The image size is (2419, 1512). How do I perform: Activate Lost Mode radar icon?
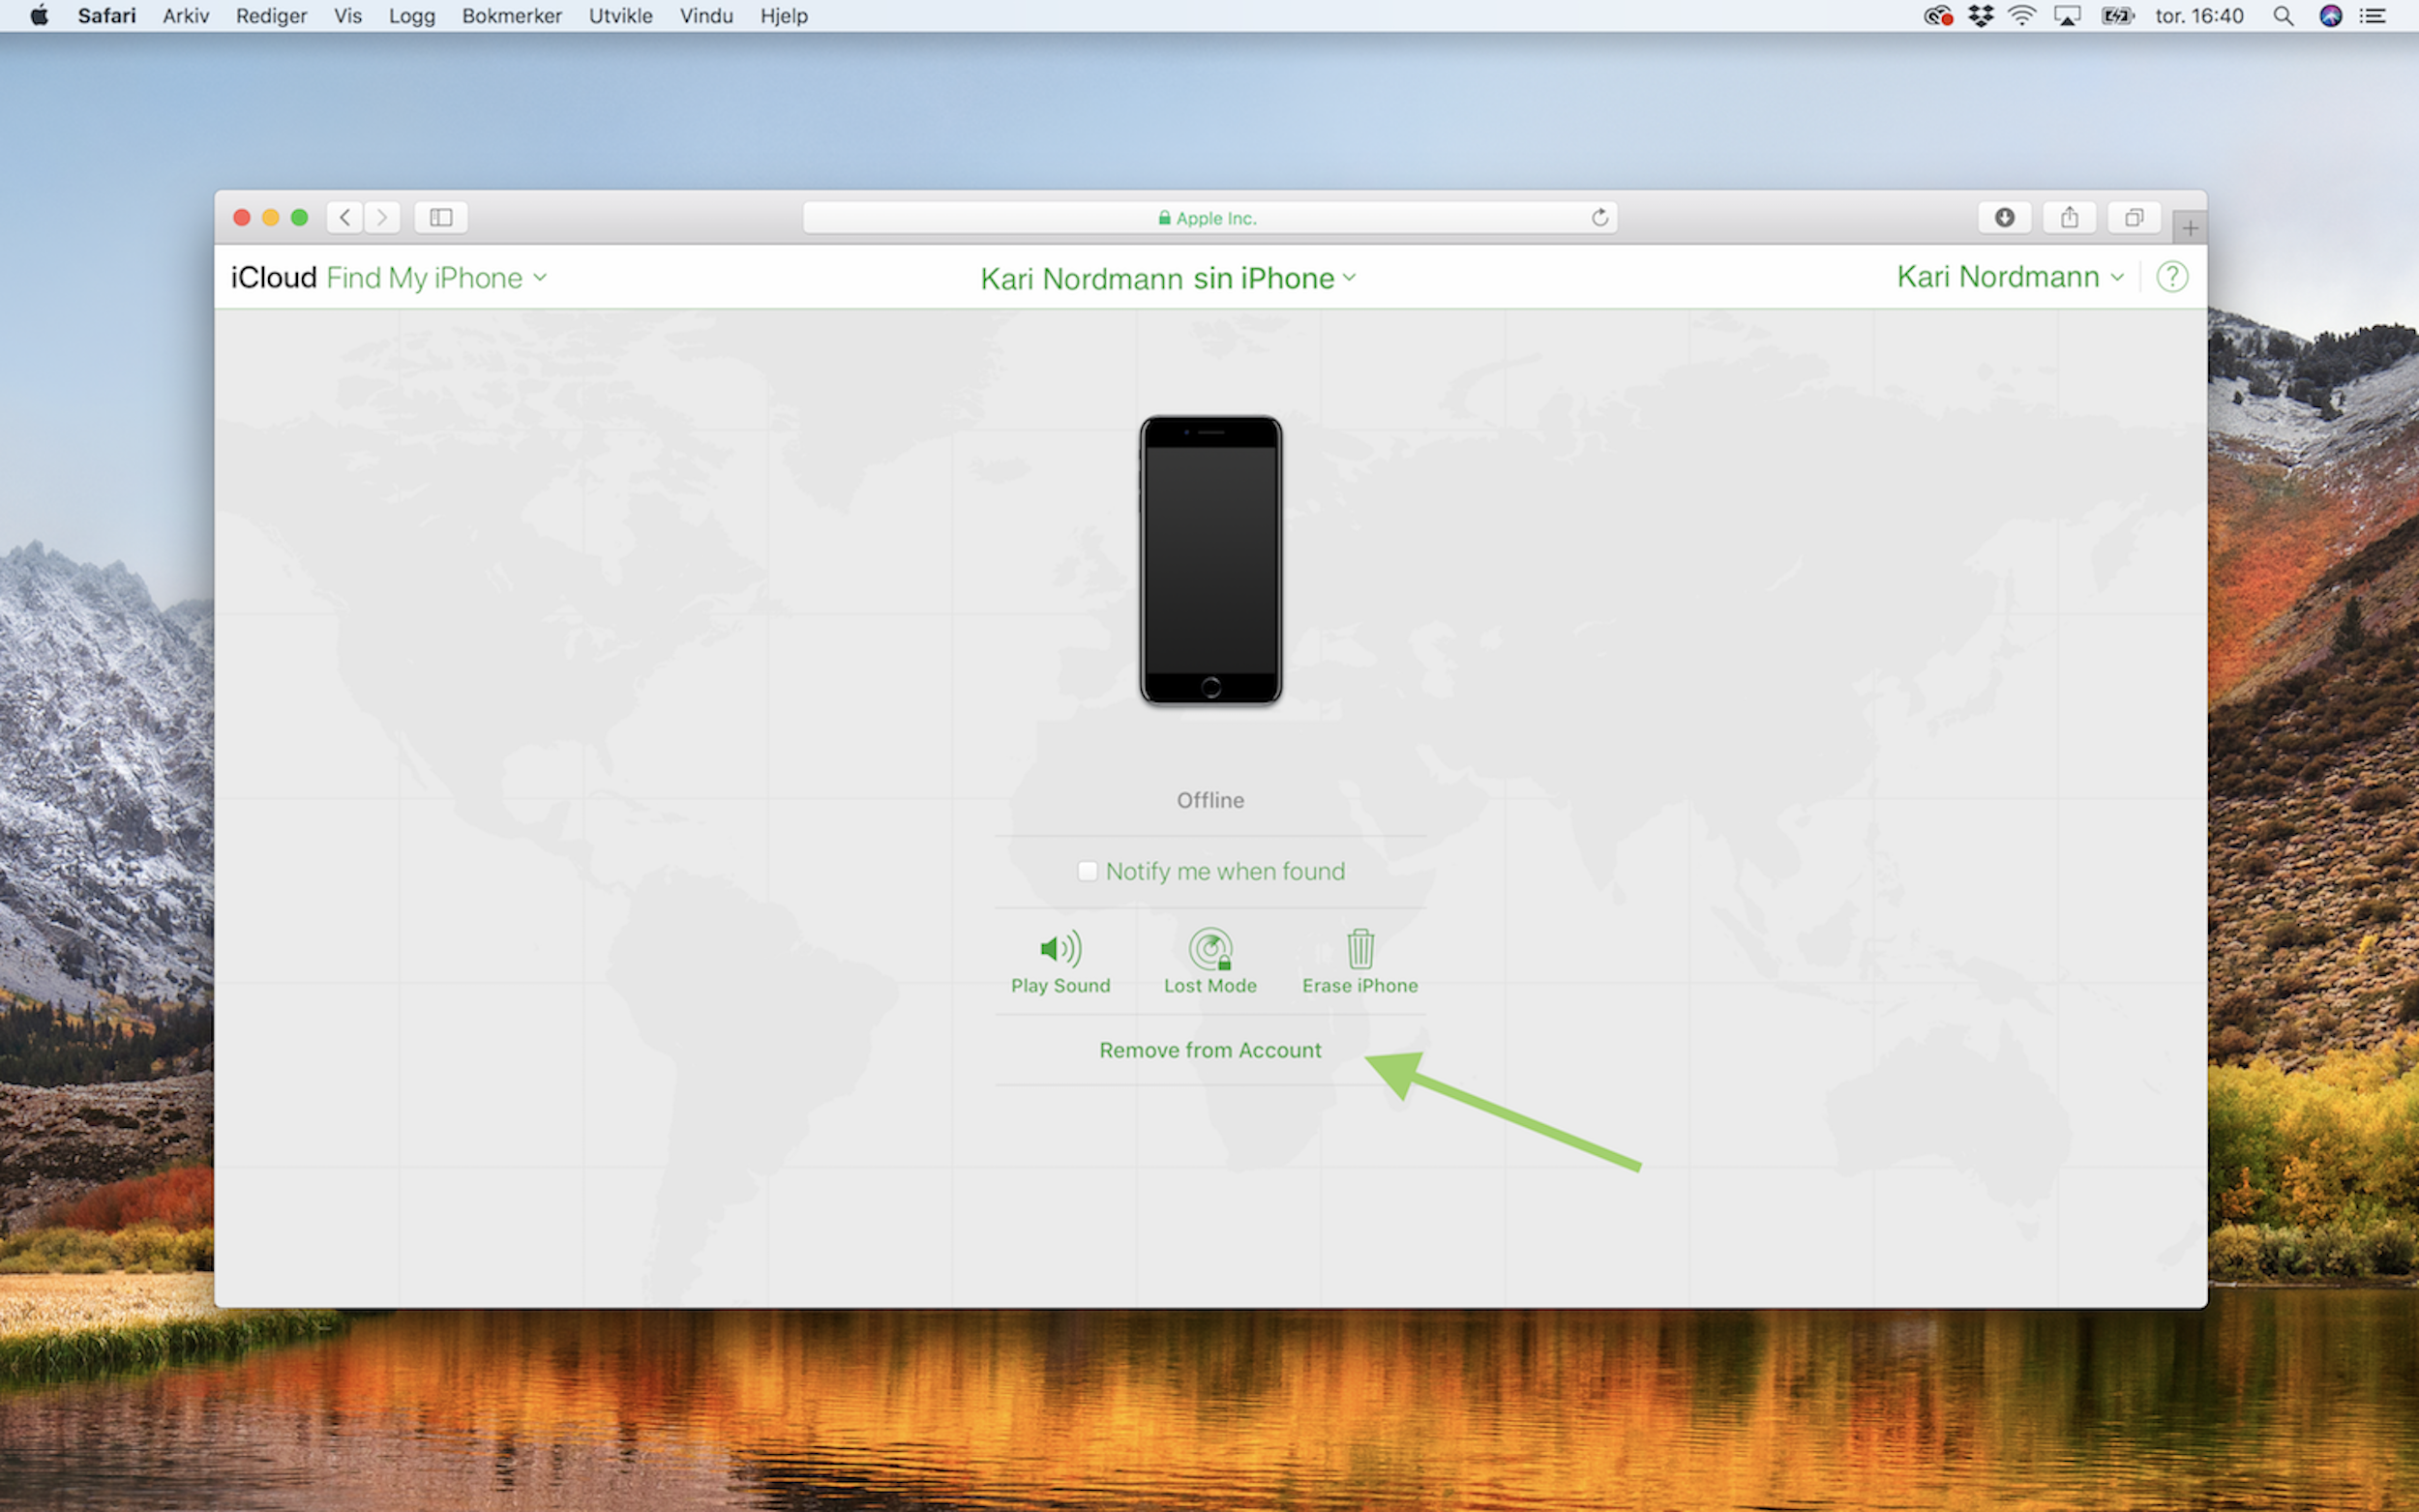coord(1210,948)
